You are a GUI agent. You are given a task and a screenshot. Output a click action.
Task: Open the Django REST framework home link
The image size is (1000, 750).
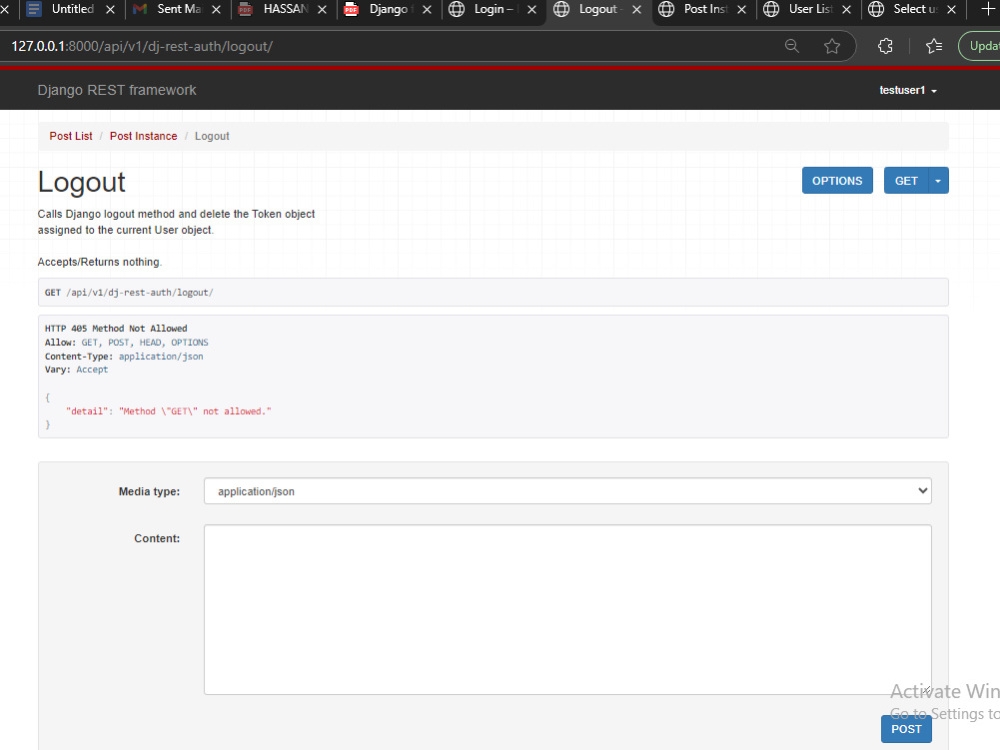pos(117,90)
